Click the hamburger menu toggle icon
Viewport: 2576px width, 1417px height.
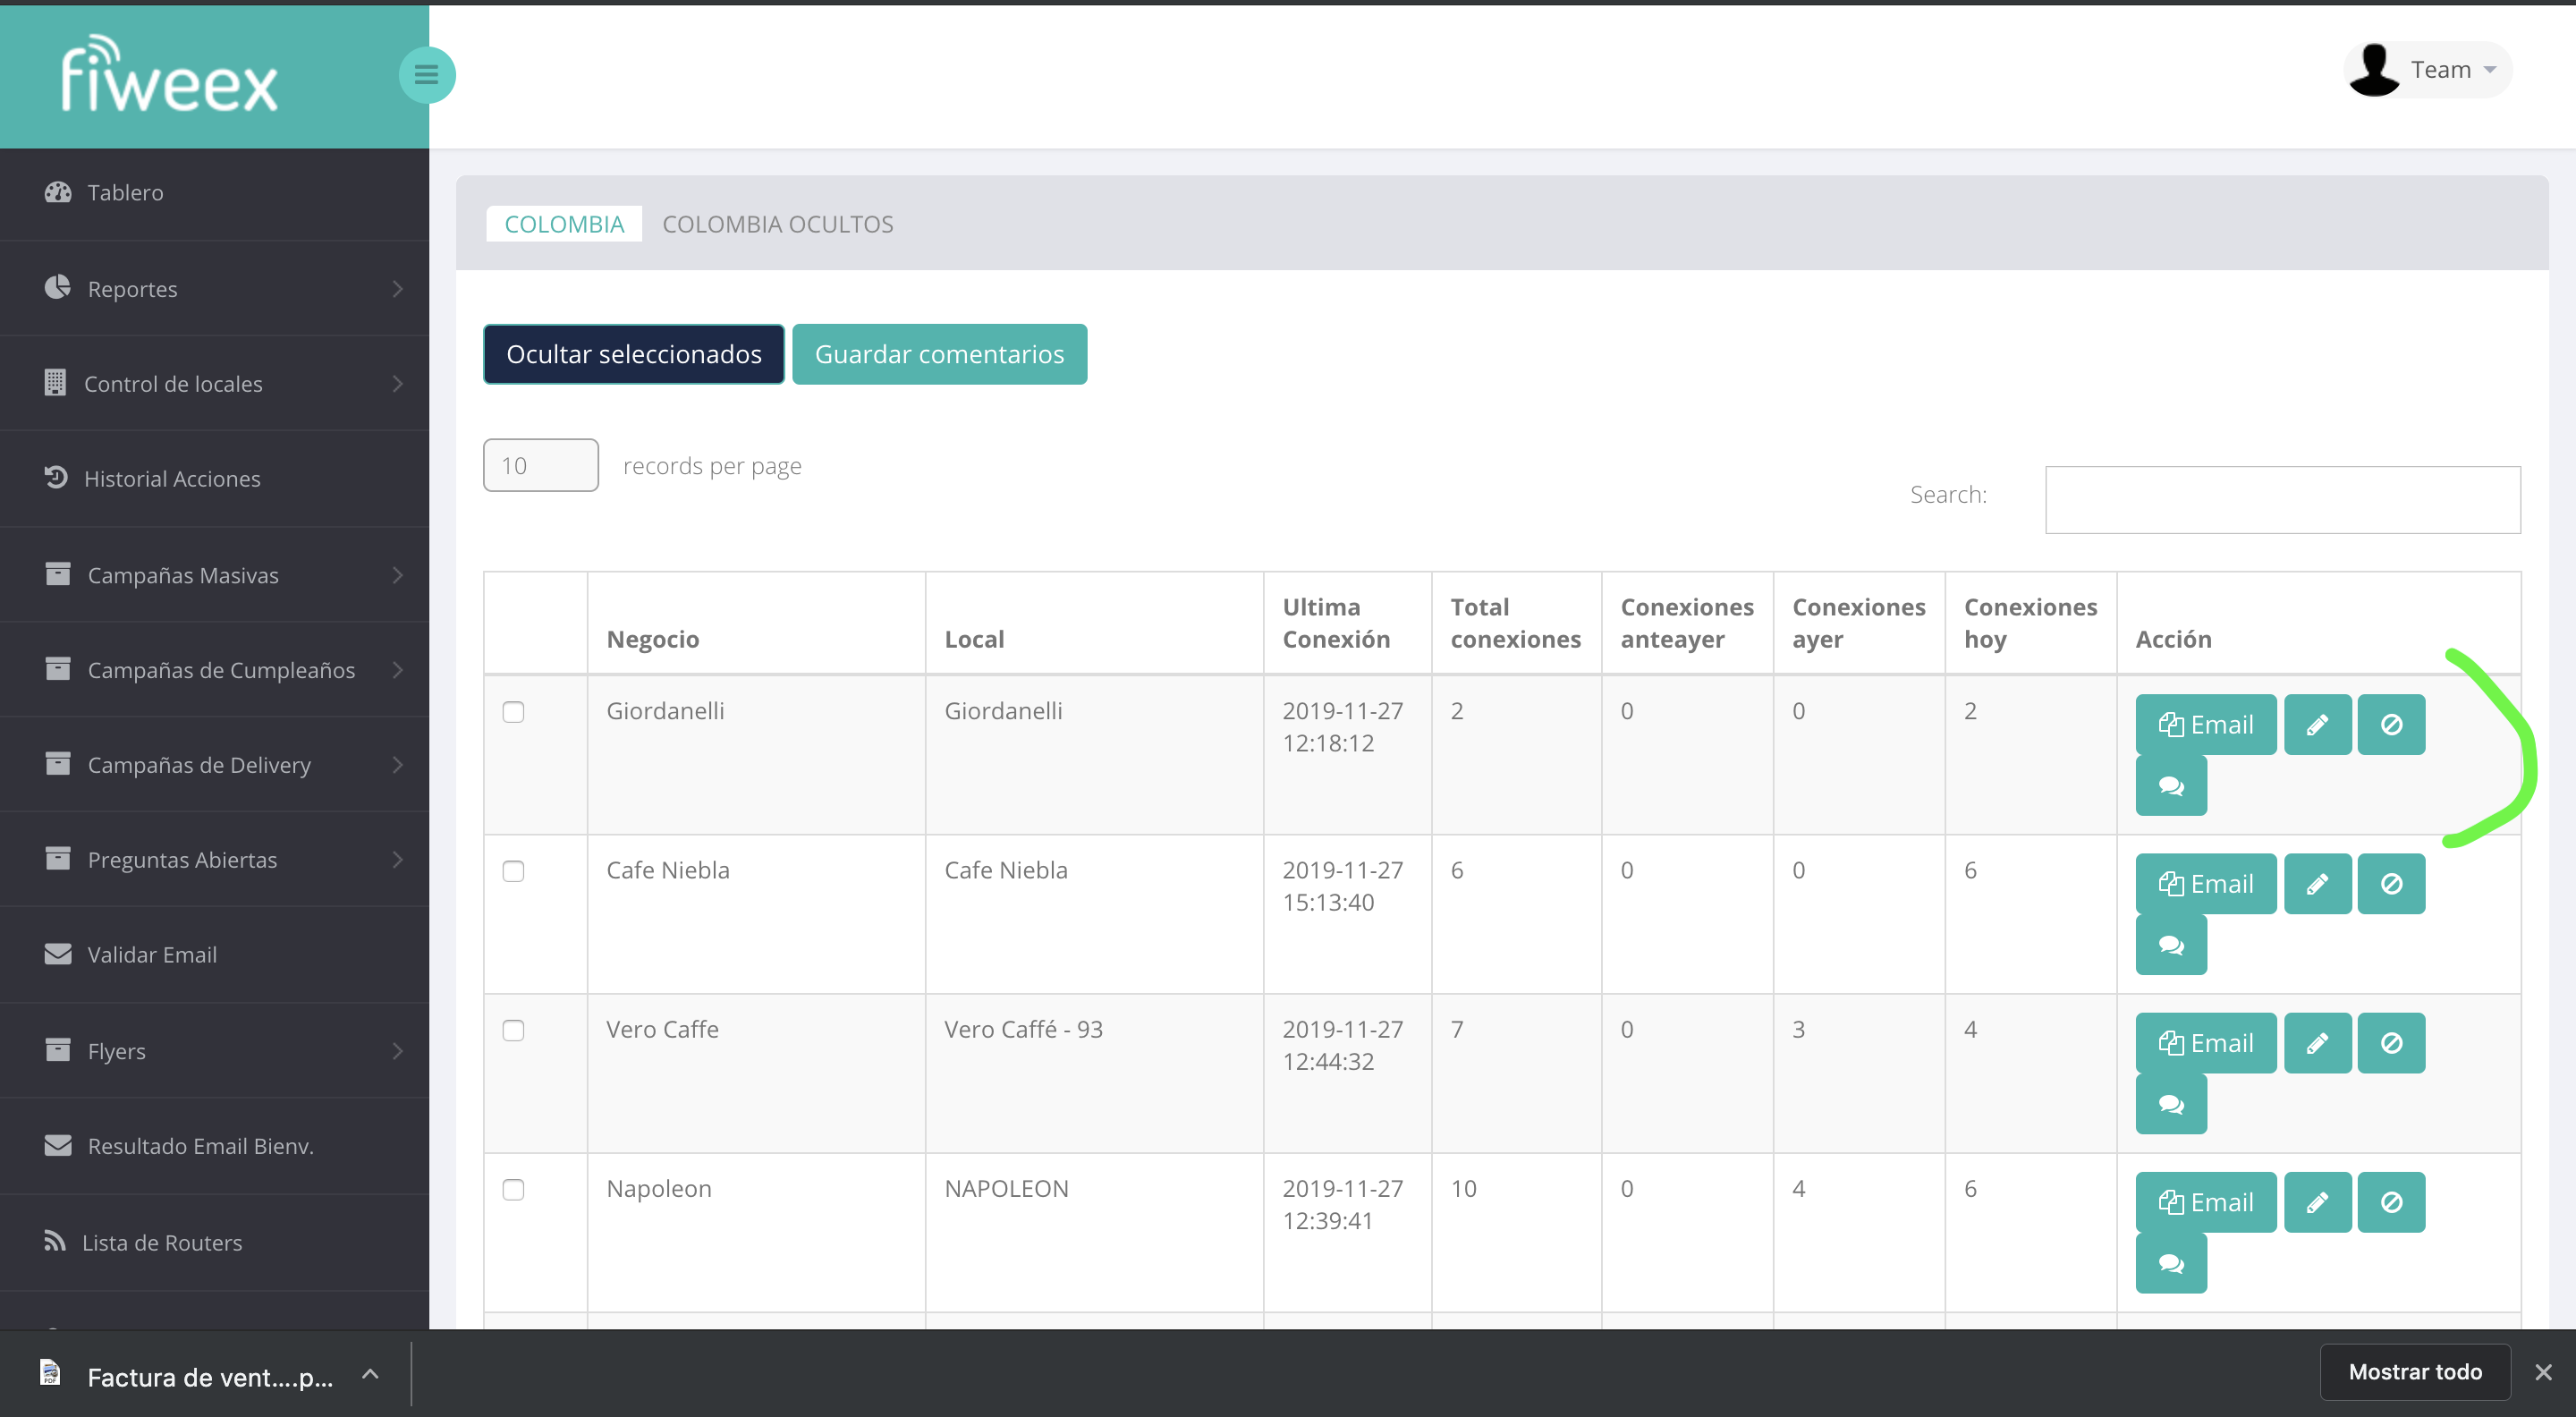pyautogui.click(x=427, y=75)
